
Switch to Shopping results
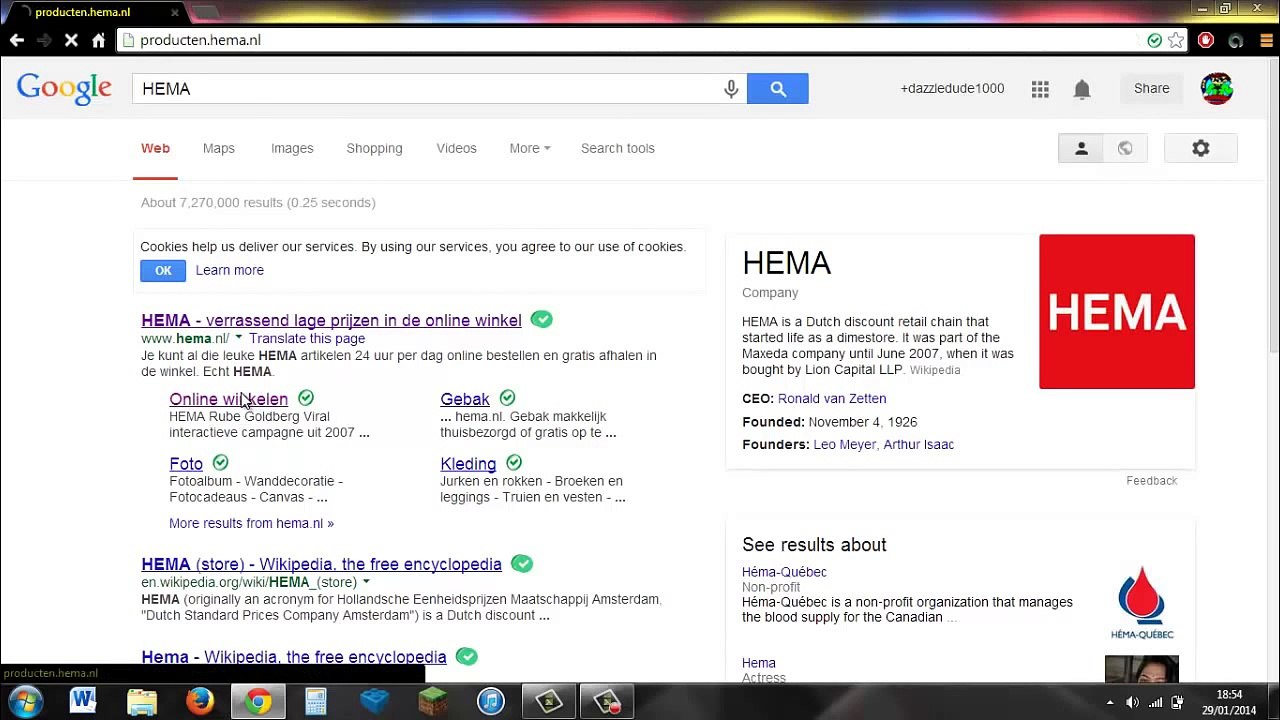(374, 148)
